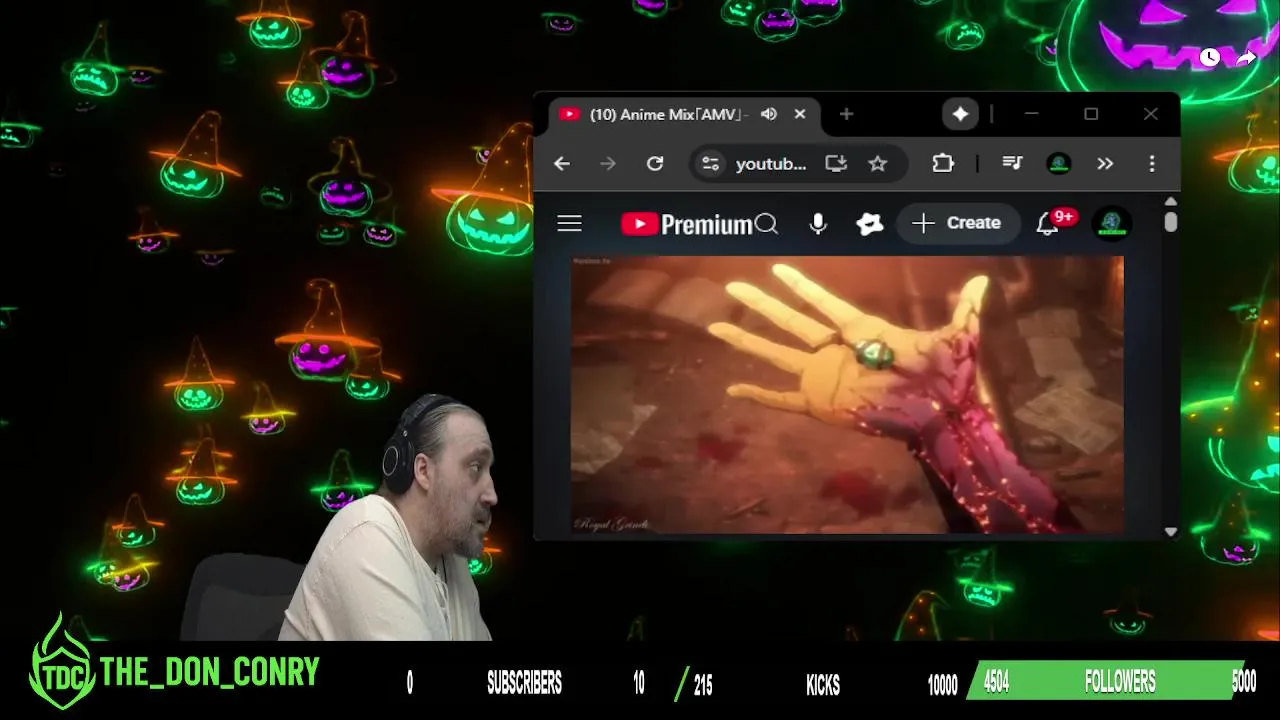
Task: Open the Chrome profile avatar
Action: [1059, 163]
